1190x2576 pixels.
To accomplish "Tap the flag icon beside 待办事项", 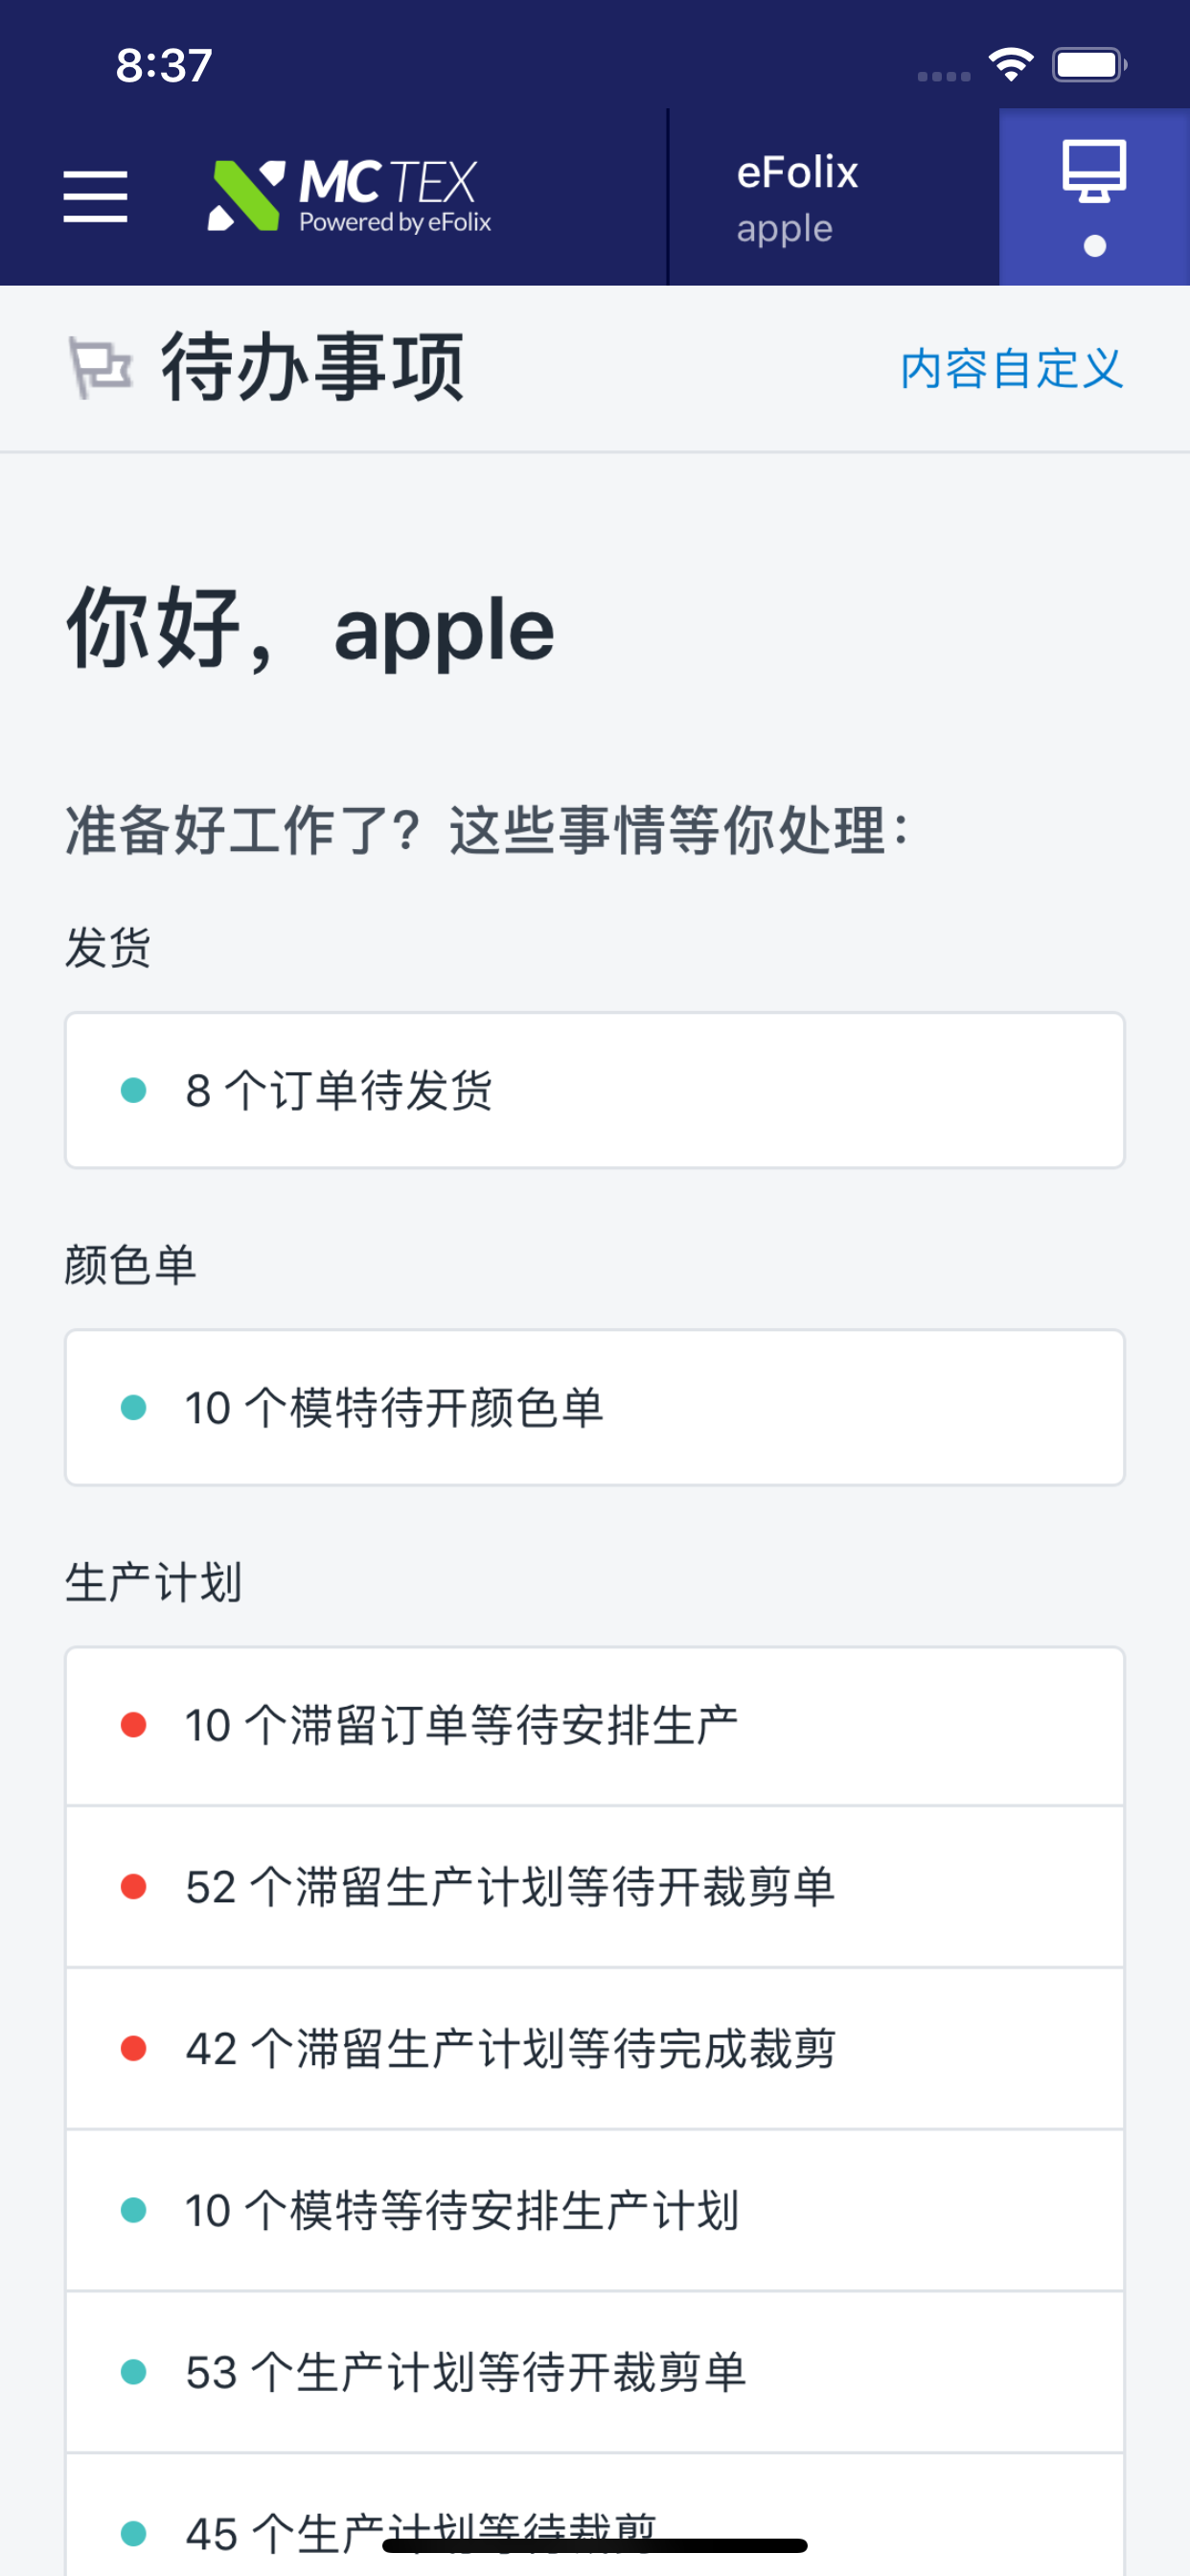I will [99, 367].
